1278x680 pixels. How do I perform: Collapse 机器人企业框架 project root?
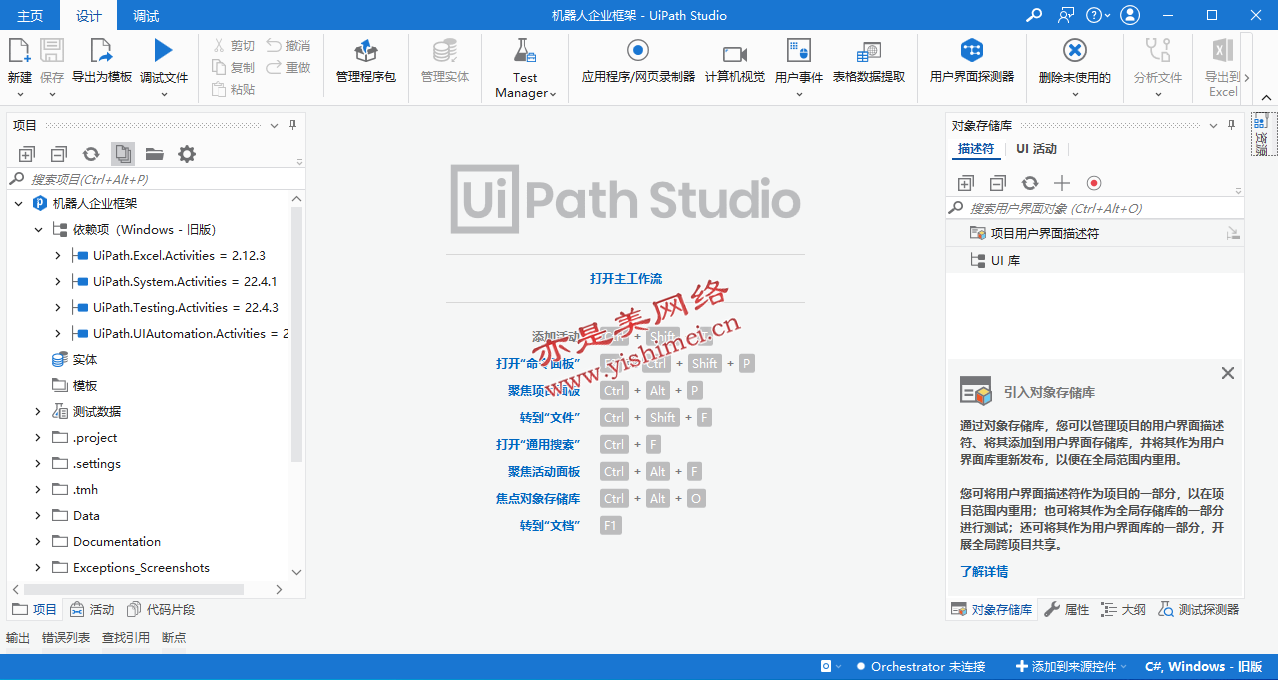click(18, 203)
